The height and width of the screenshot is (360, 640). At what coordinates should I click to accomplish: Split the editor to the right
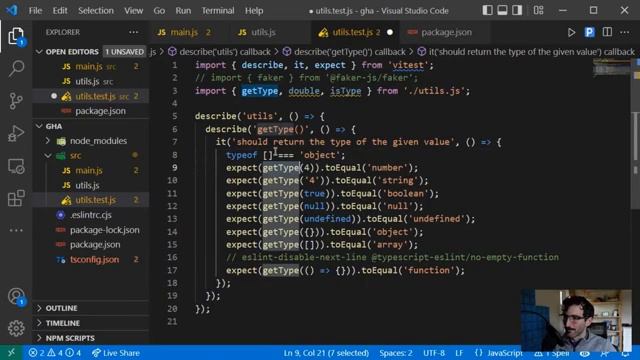(x=607, y=32)
